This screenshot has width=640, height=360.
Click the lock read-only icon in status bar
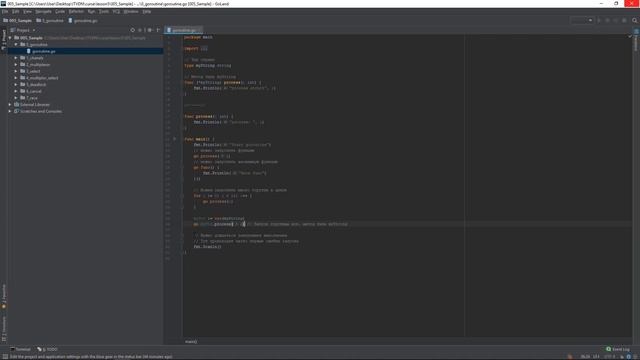click(622, 357)
